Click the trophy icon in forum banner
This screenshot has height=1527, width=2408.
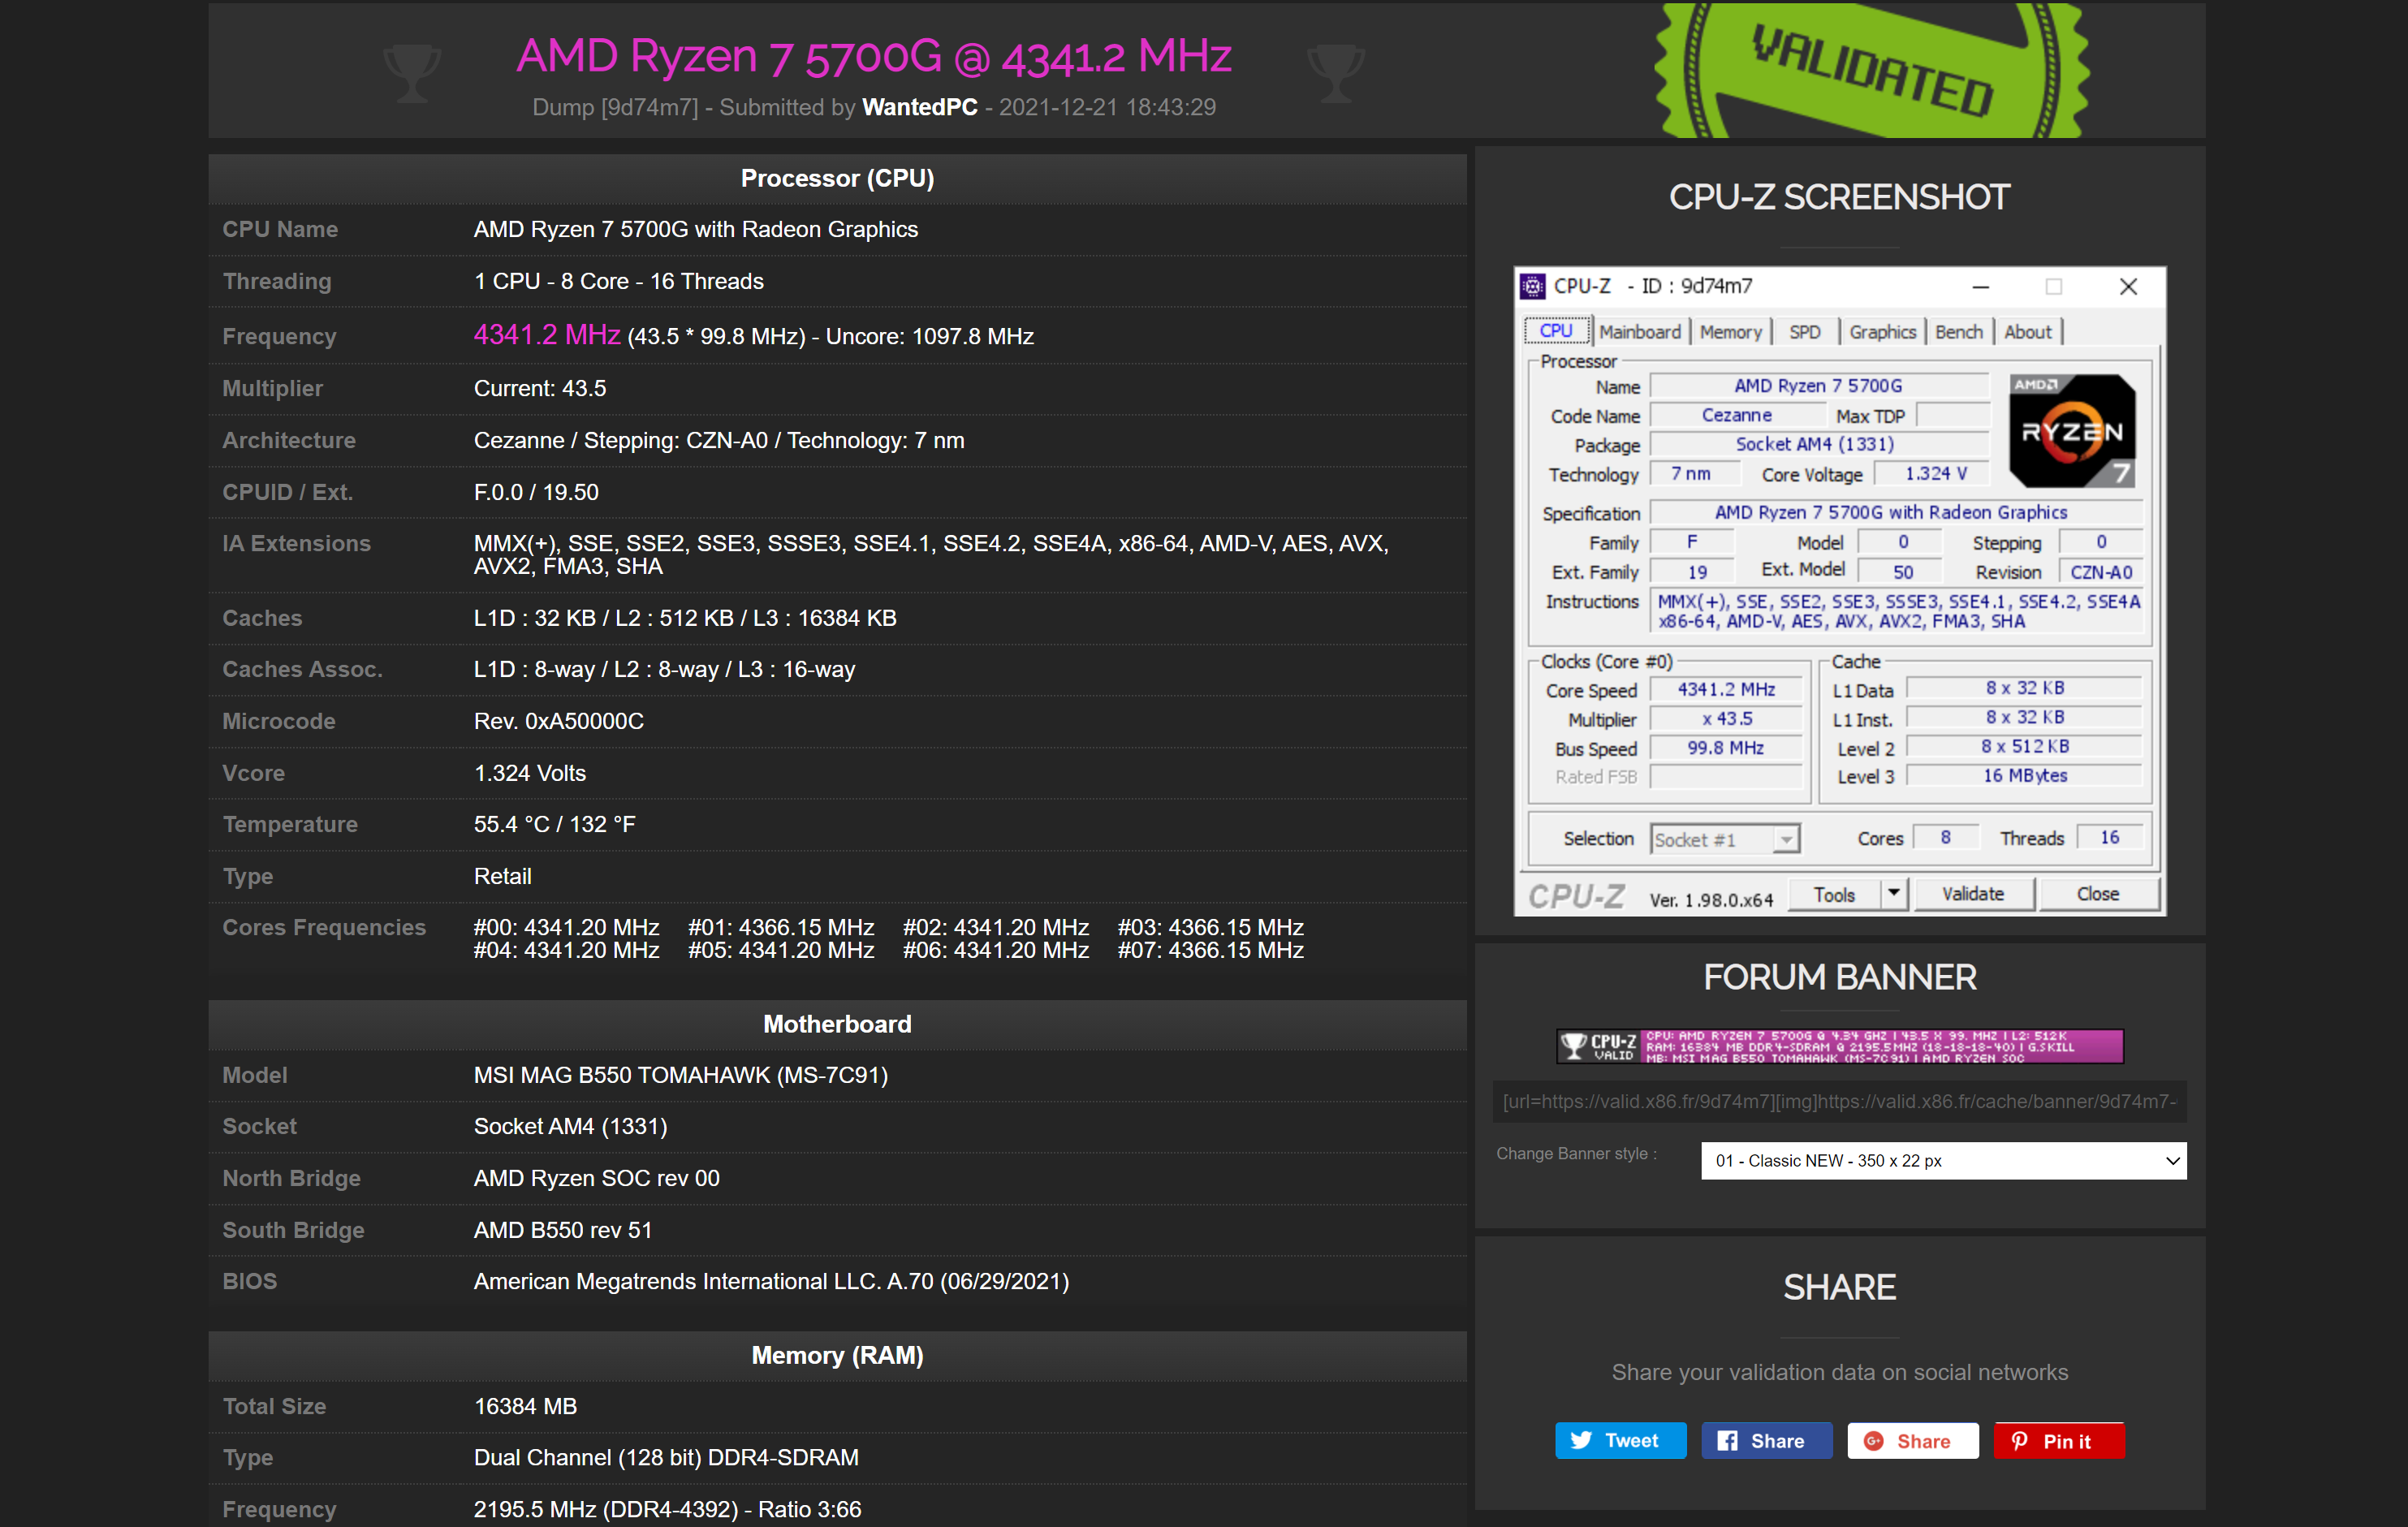[x=1574, y=1046]
